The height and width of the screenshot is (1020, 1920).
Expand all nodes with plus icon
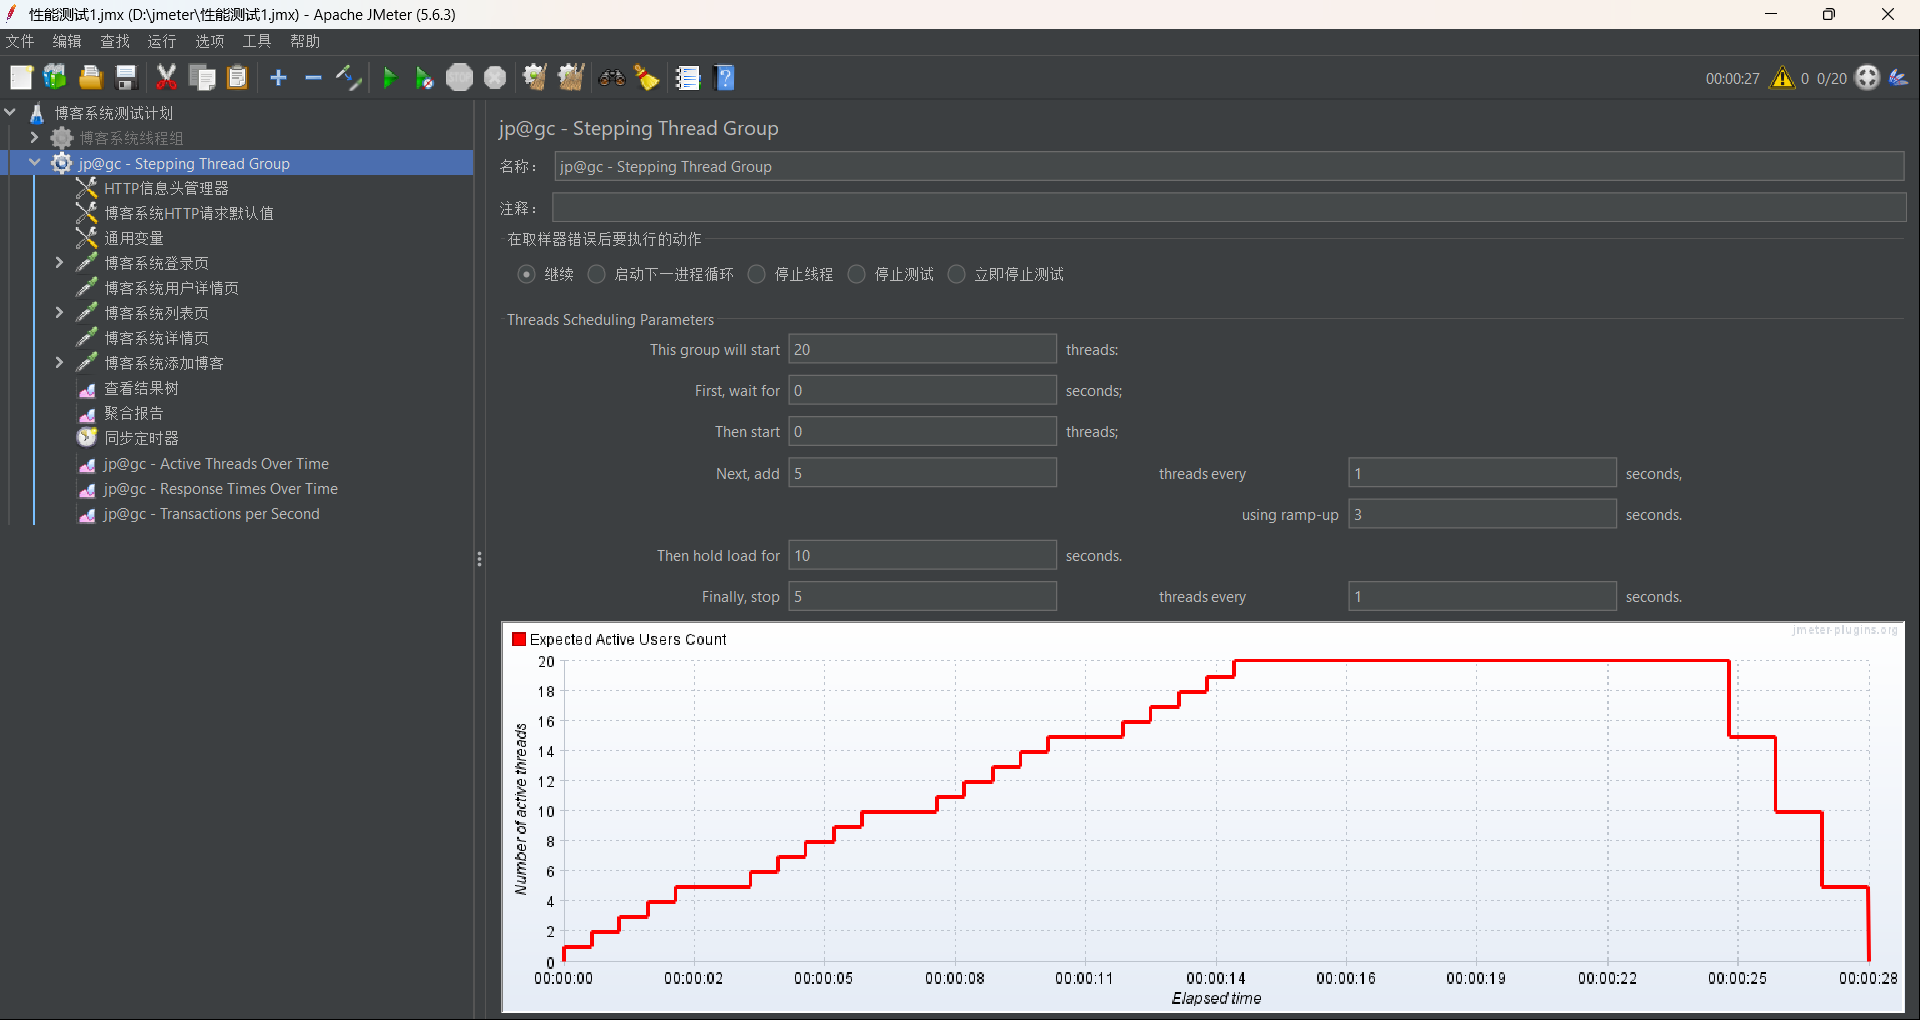pyautogui.click(x=278, y=78)
